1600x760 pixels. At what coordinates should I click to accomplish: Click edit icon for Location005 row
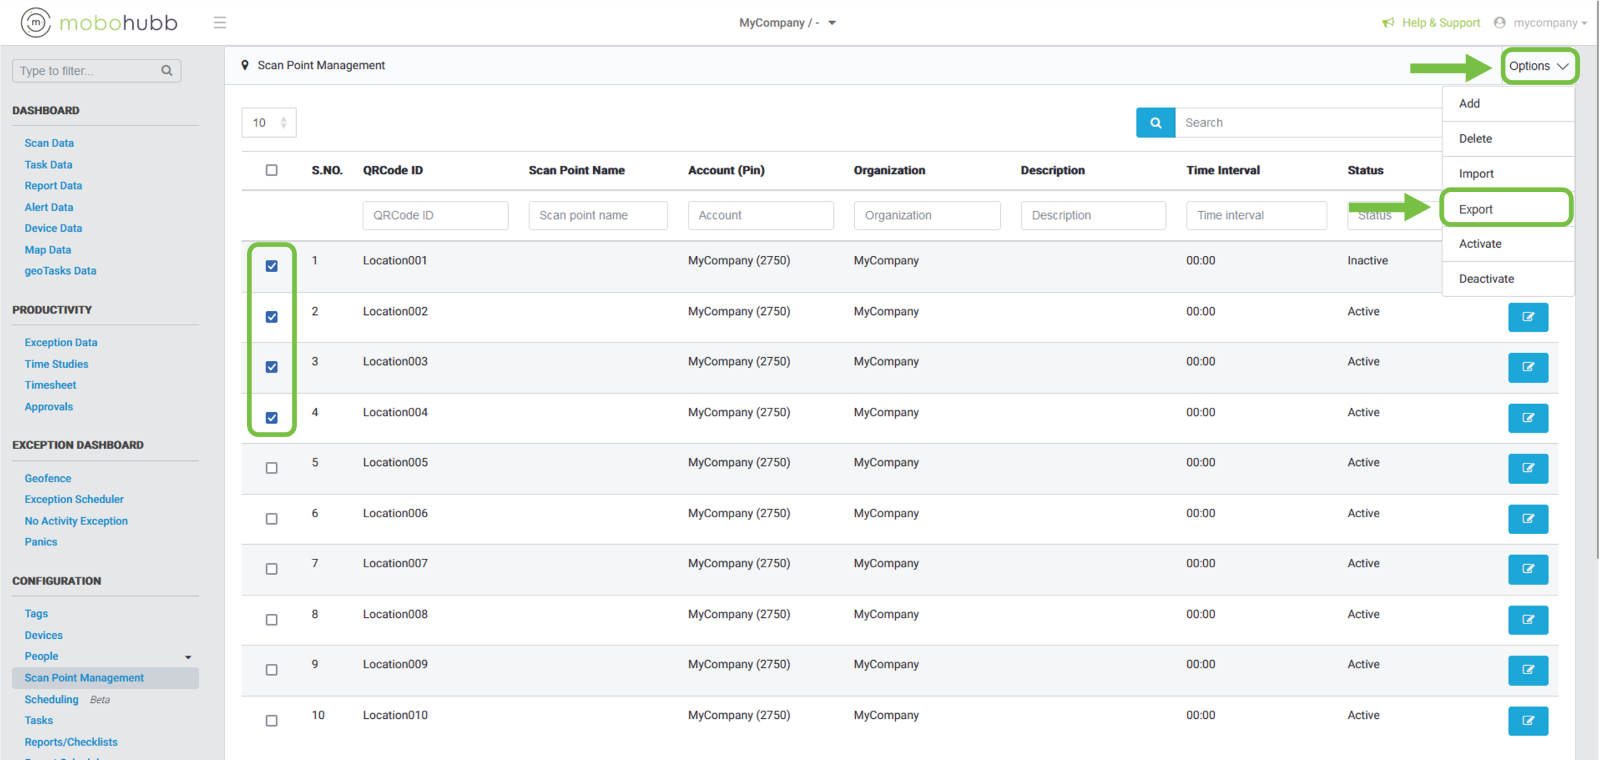pos(1527,468)
